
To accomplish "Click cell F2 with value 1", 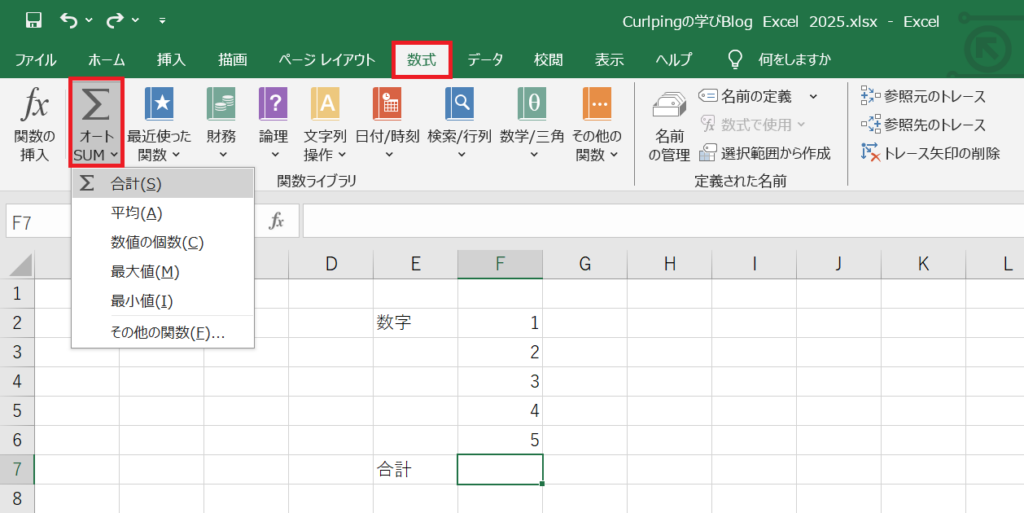I will coord(500,322).
